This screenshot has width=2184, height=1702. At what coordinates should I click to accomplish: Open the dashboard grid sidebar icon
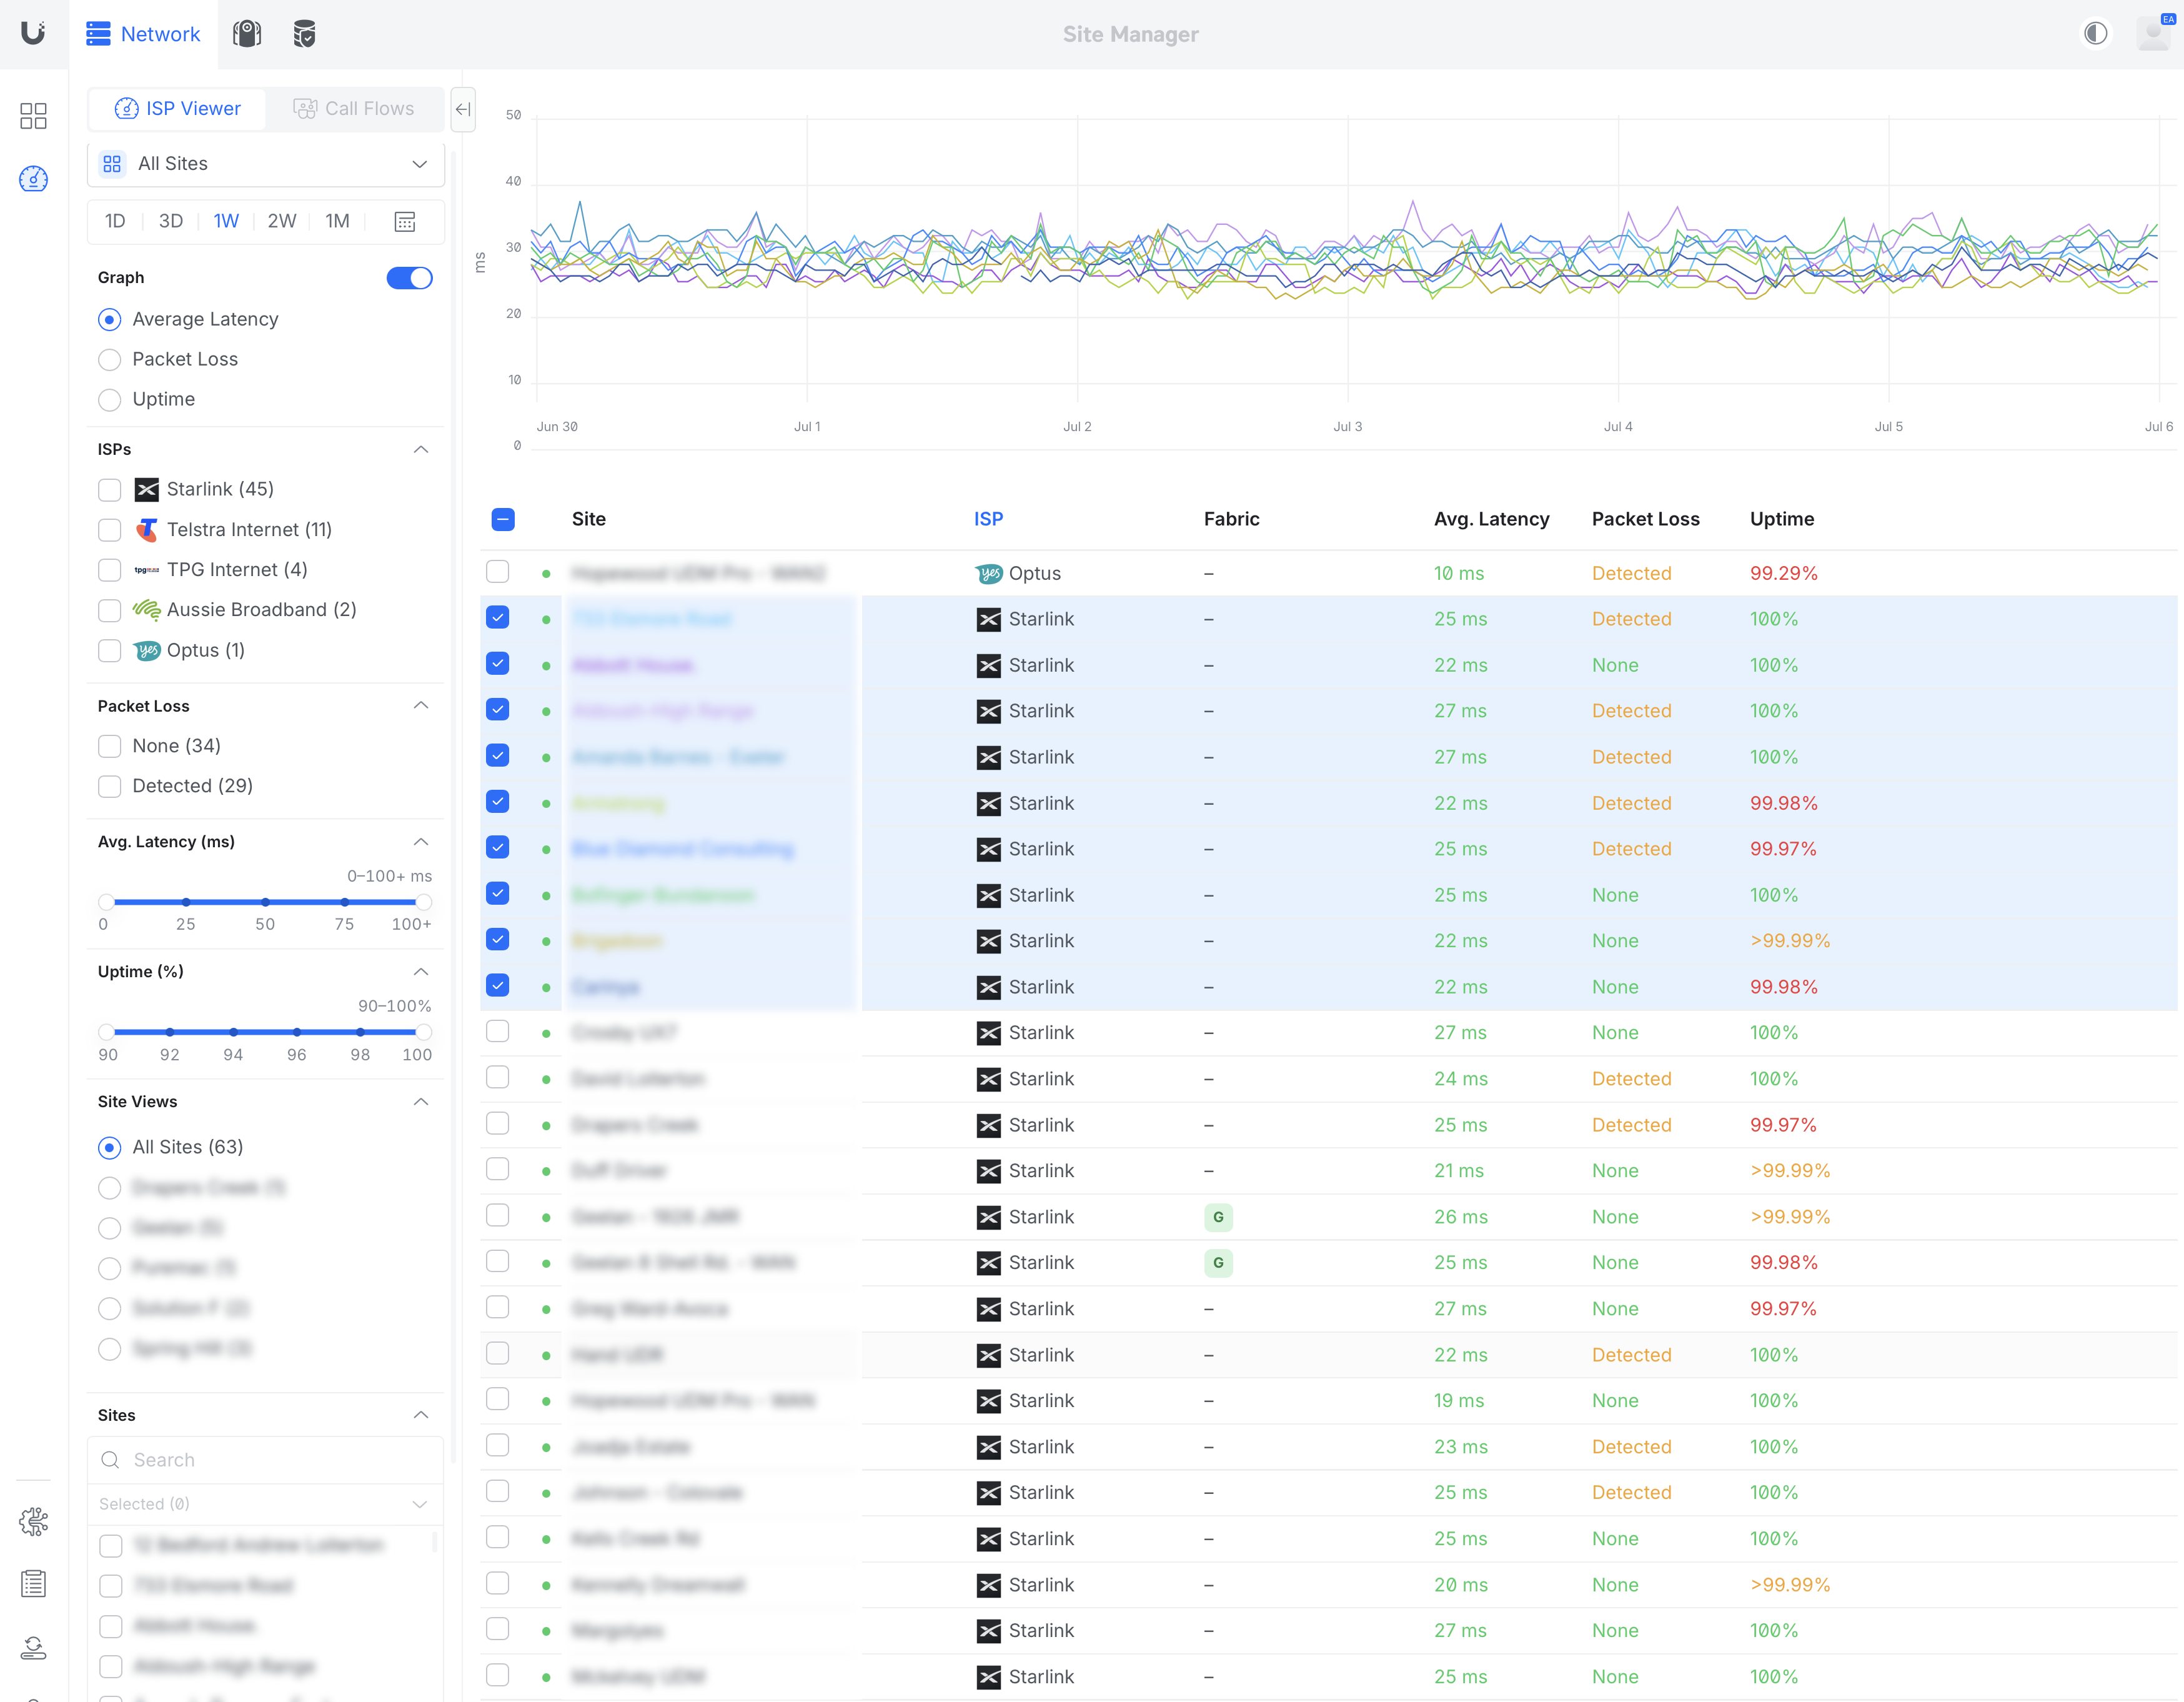click(x=33, y=116)
